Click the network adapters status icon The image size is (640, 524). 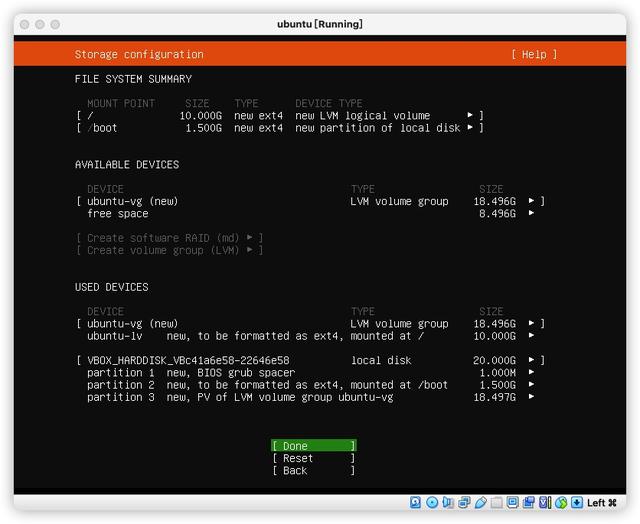coord(464,502)
